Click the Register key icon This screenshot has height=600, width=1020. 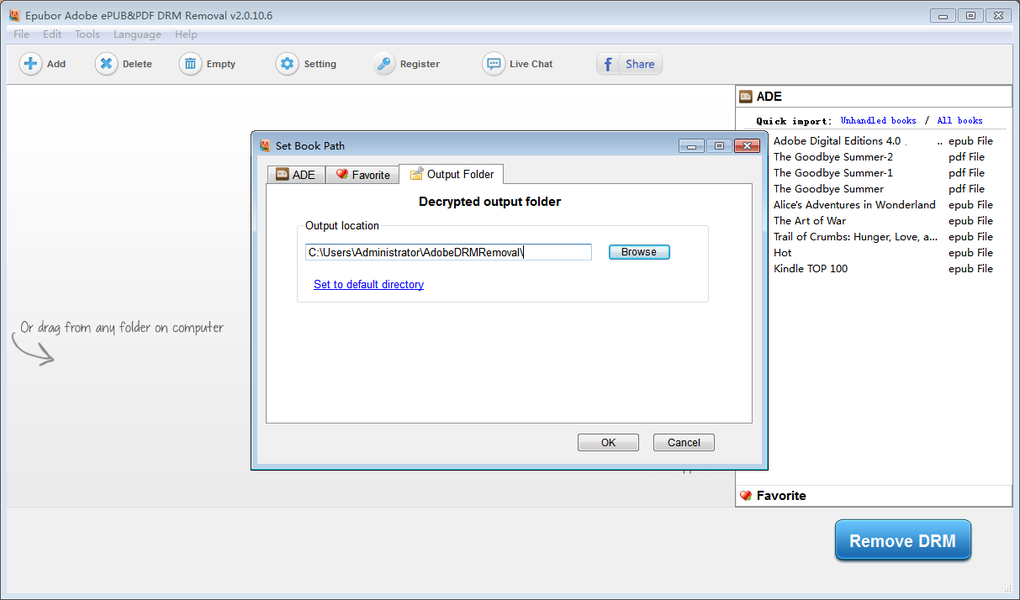tap(384, 64)
